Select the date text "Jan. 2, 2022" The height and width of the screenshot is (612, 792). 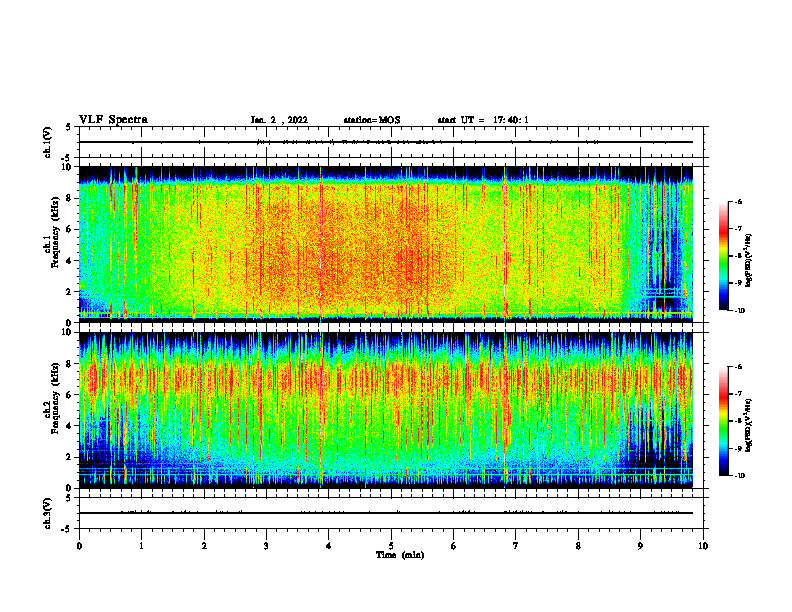click(279, 120)
